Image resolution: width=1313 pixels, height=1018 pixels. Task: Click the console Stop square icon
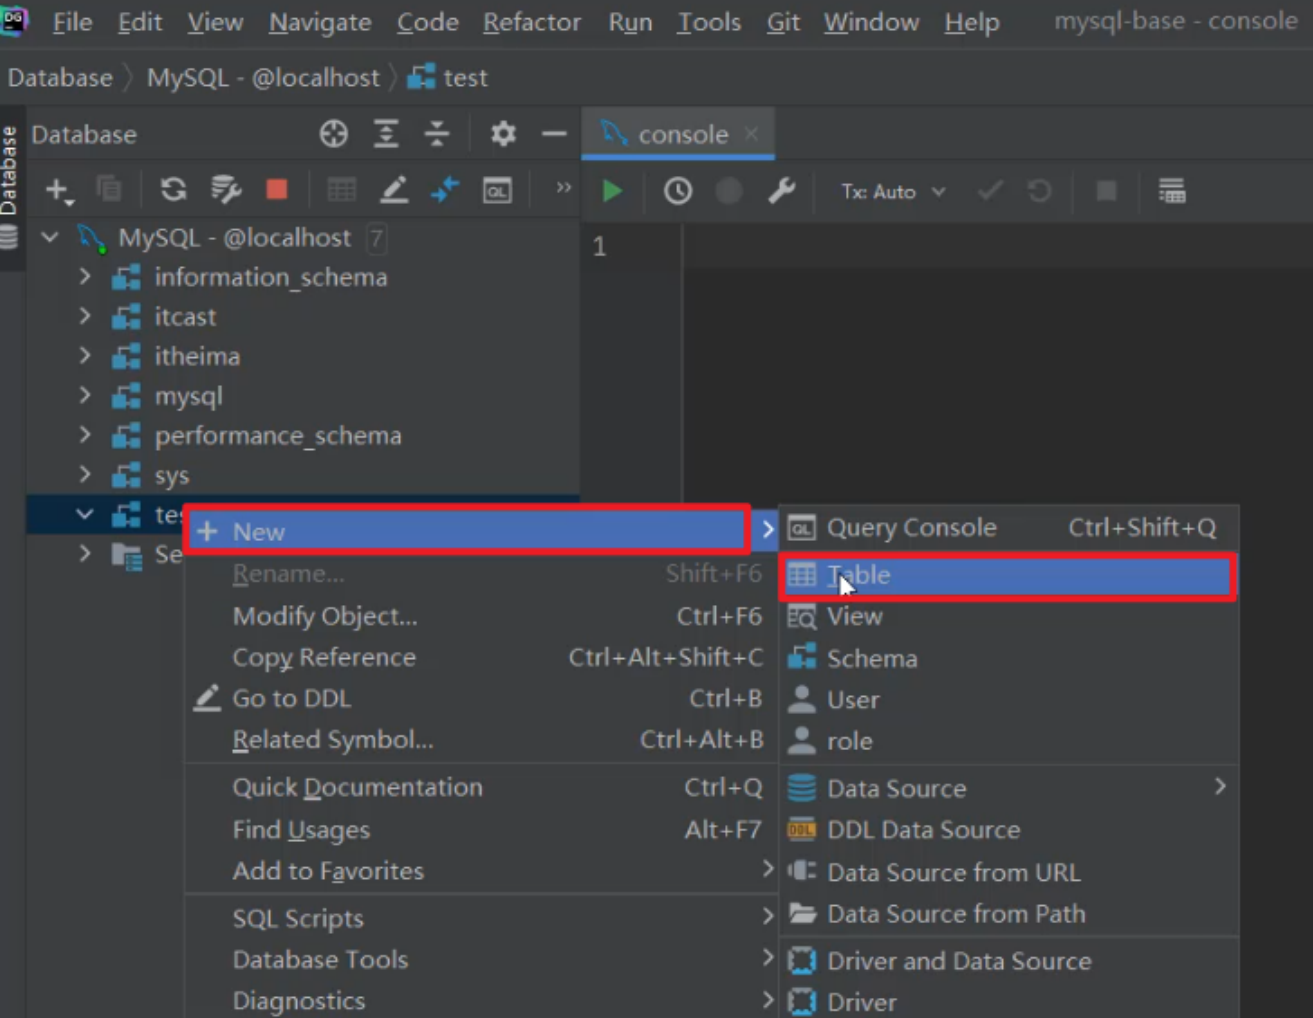(1106, 190)
